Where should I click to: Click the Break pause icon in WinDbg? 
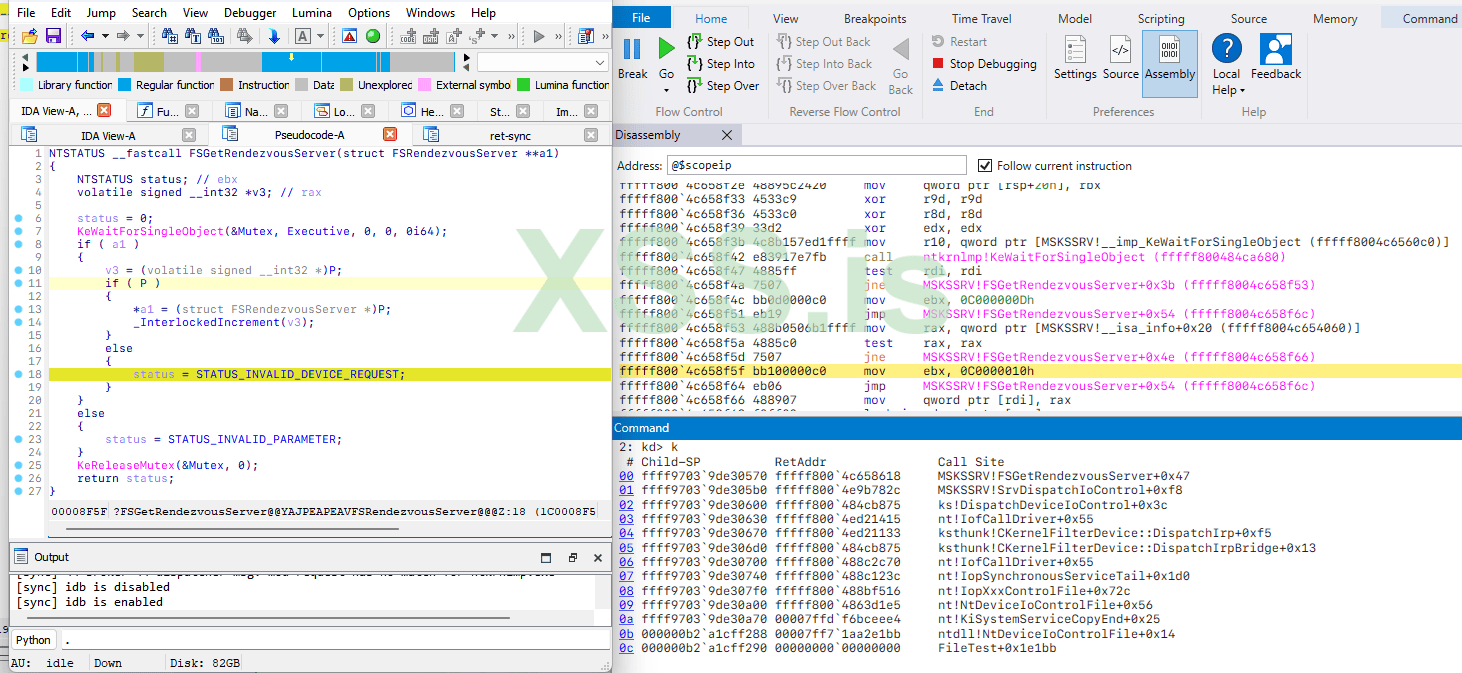(x=632, y=50)
